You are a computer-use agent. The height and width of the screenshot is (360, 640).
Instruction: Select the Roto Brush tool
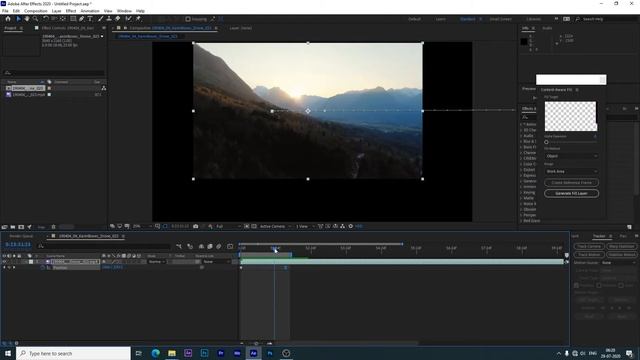pos(129,19)
